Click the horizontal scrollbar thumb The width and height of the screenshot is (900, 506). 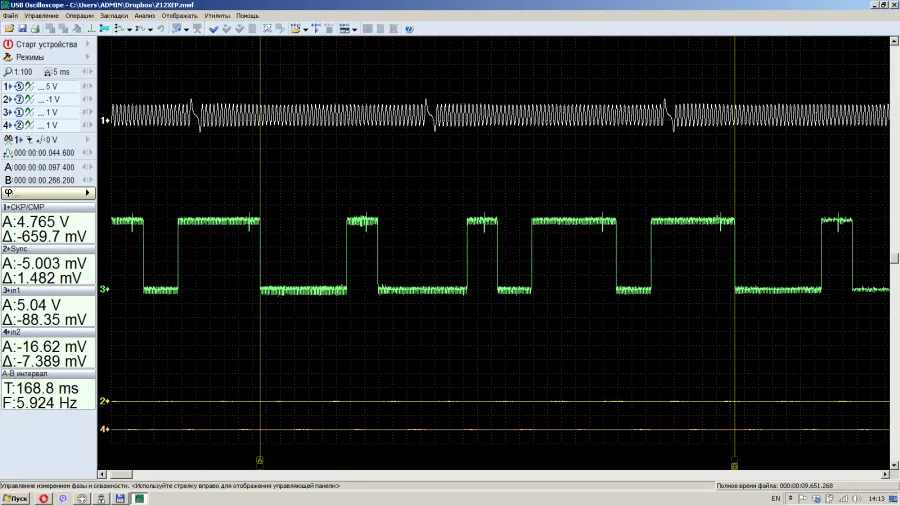(121, 474)
